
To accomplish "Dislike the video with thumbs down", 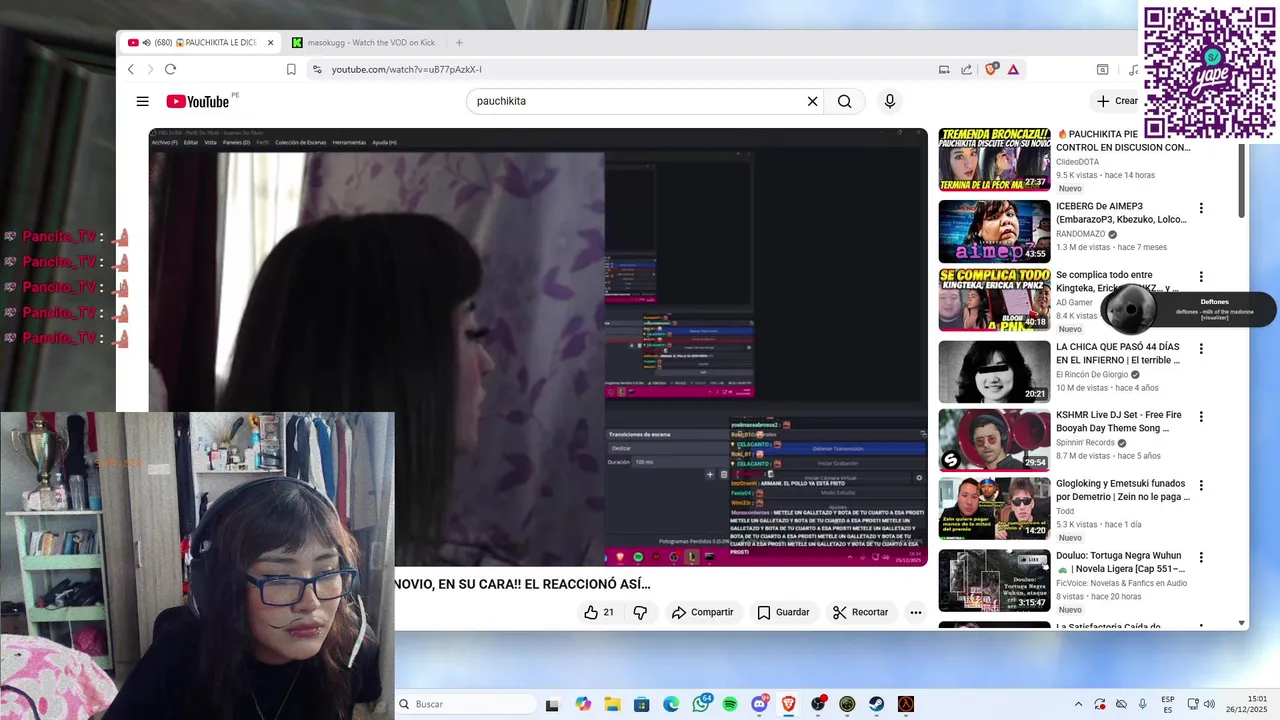I will pos(640,612).
